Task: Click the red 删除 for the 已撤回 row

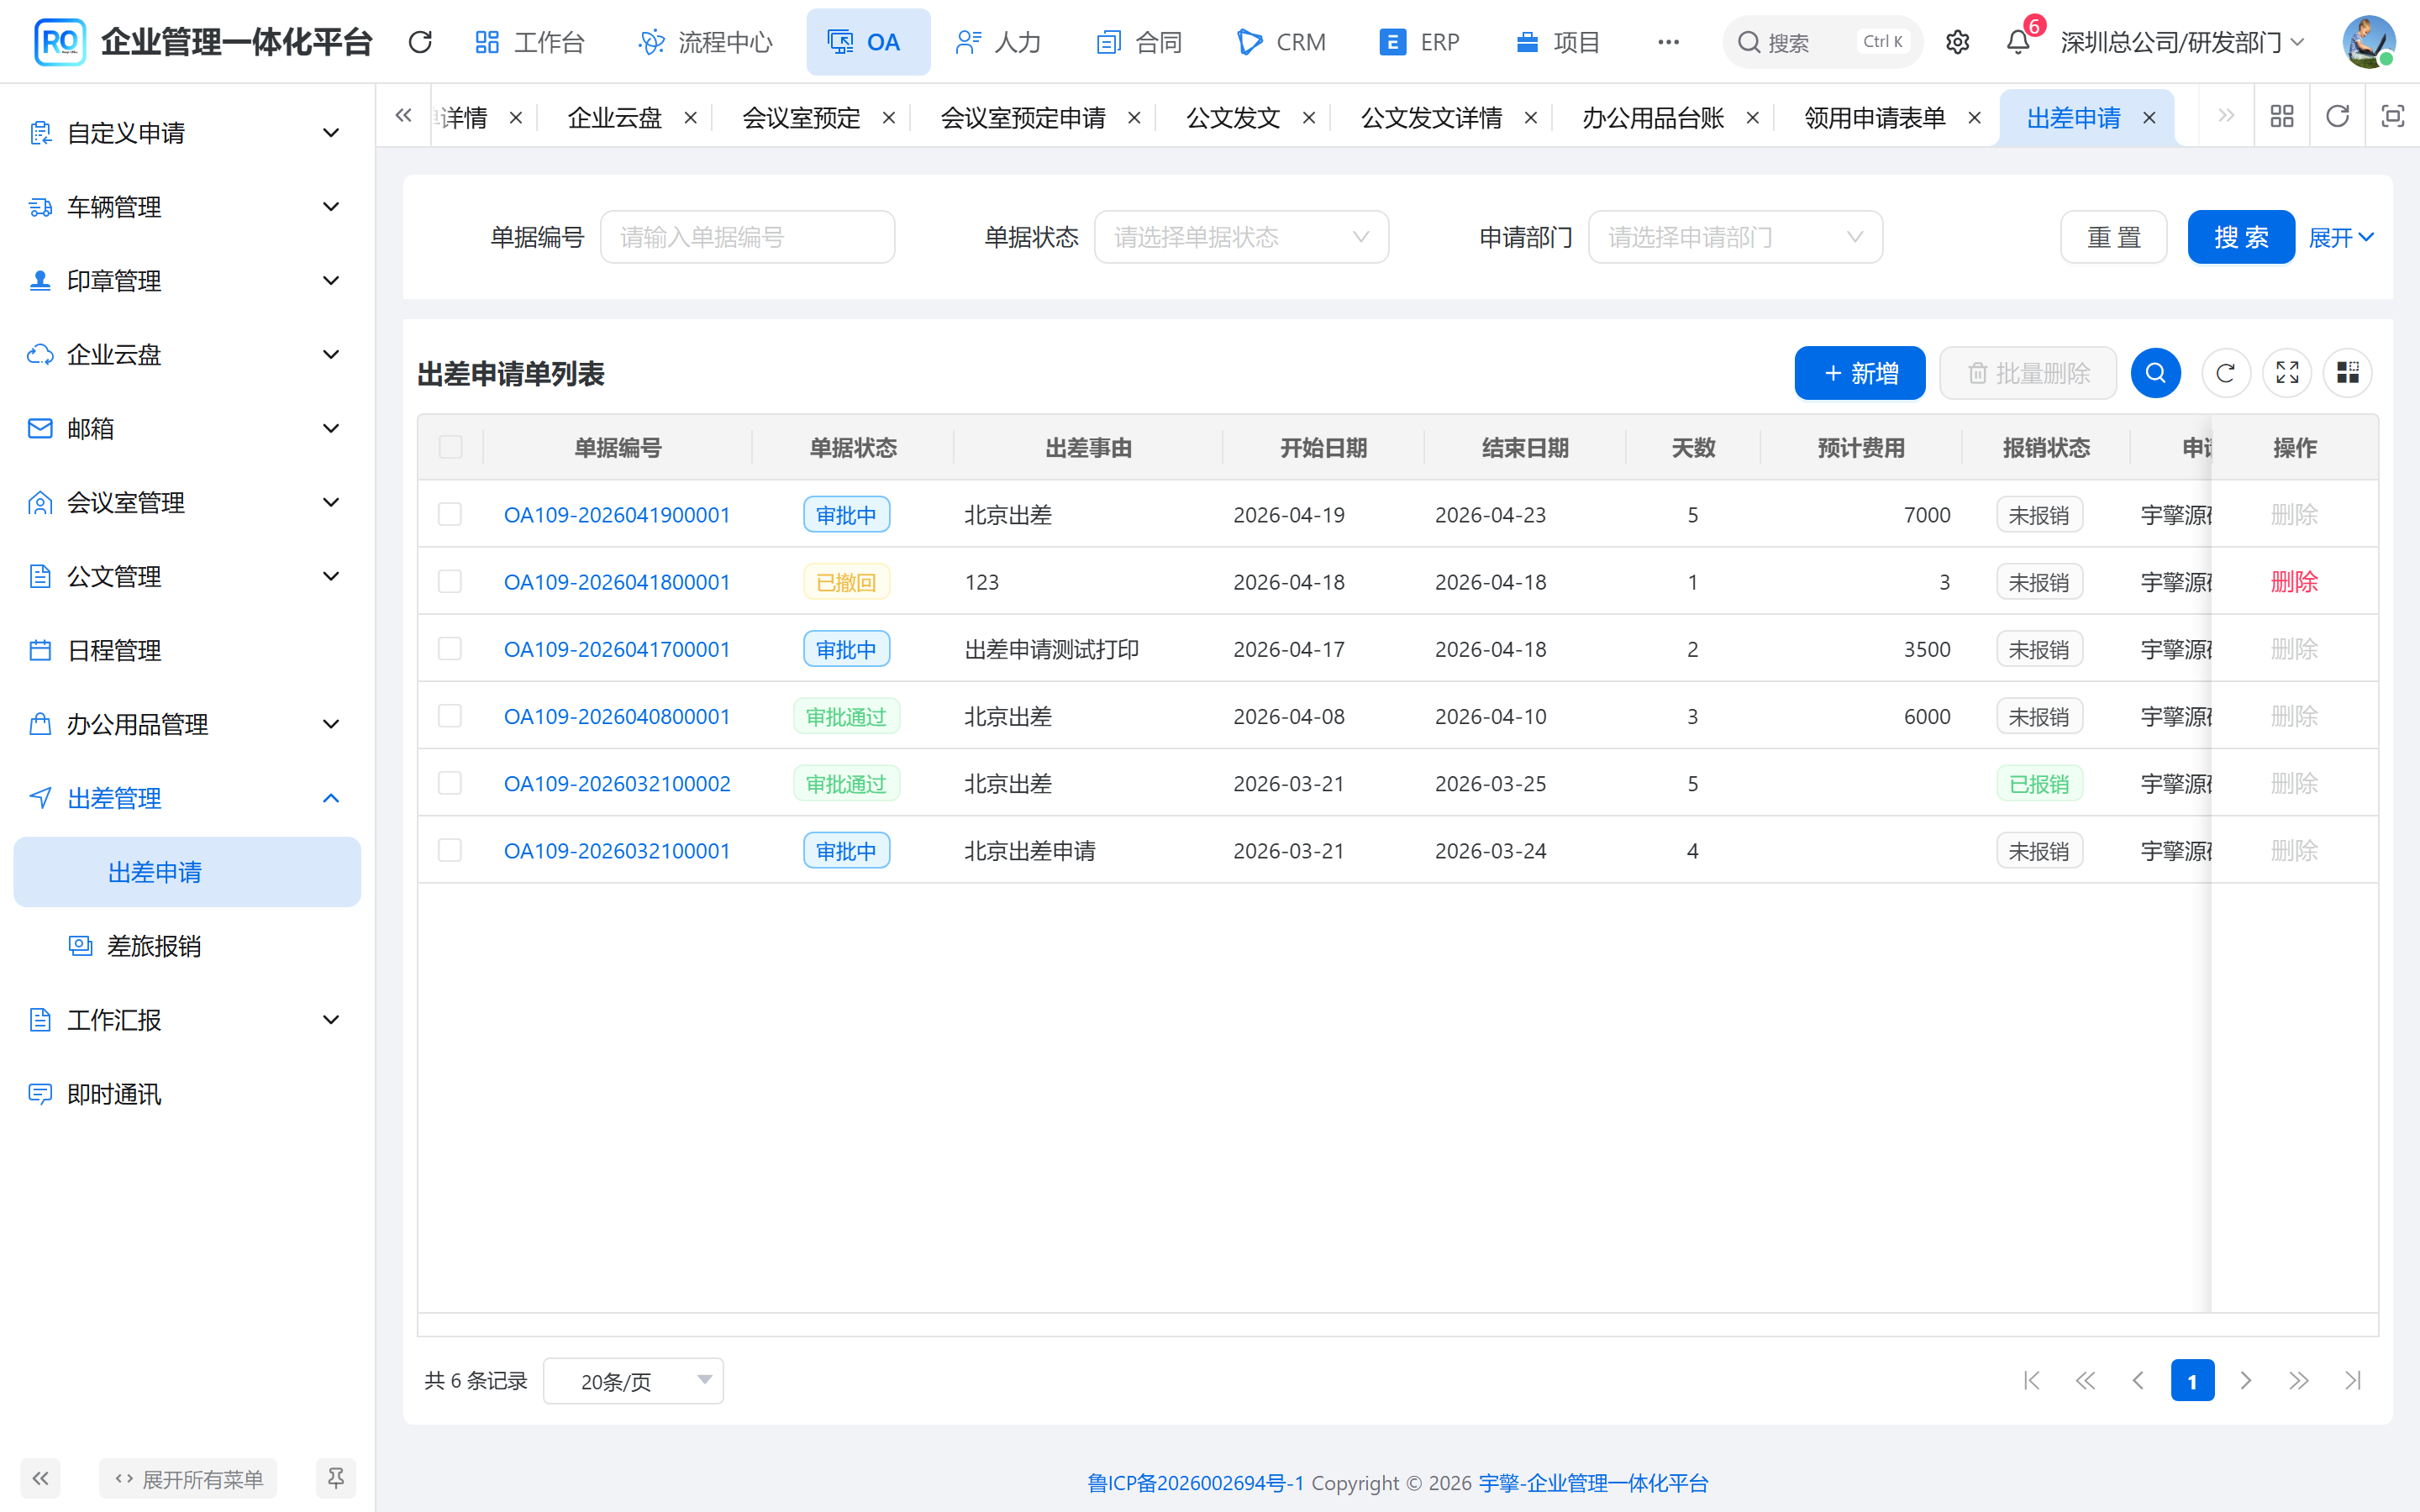Action: pos(2294,581)
